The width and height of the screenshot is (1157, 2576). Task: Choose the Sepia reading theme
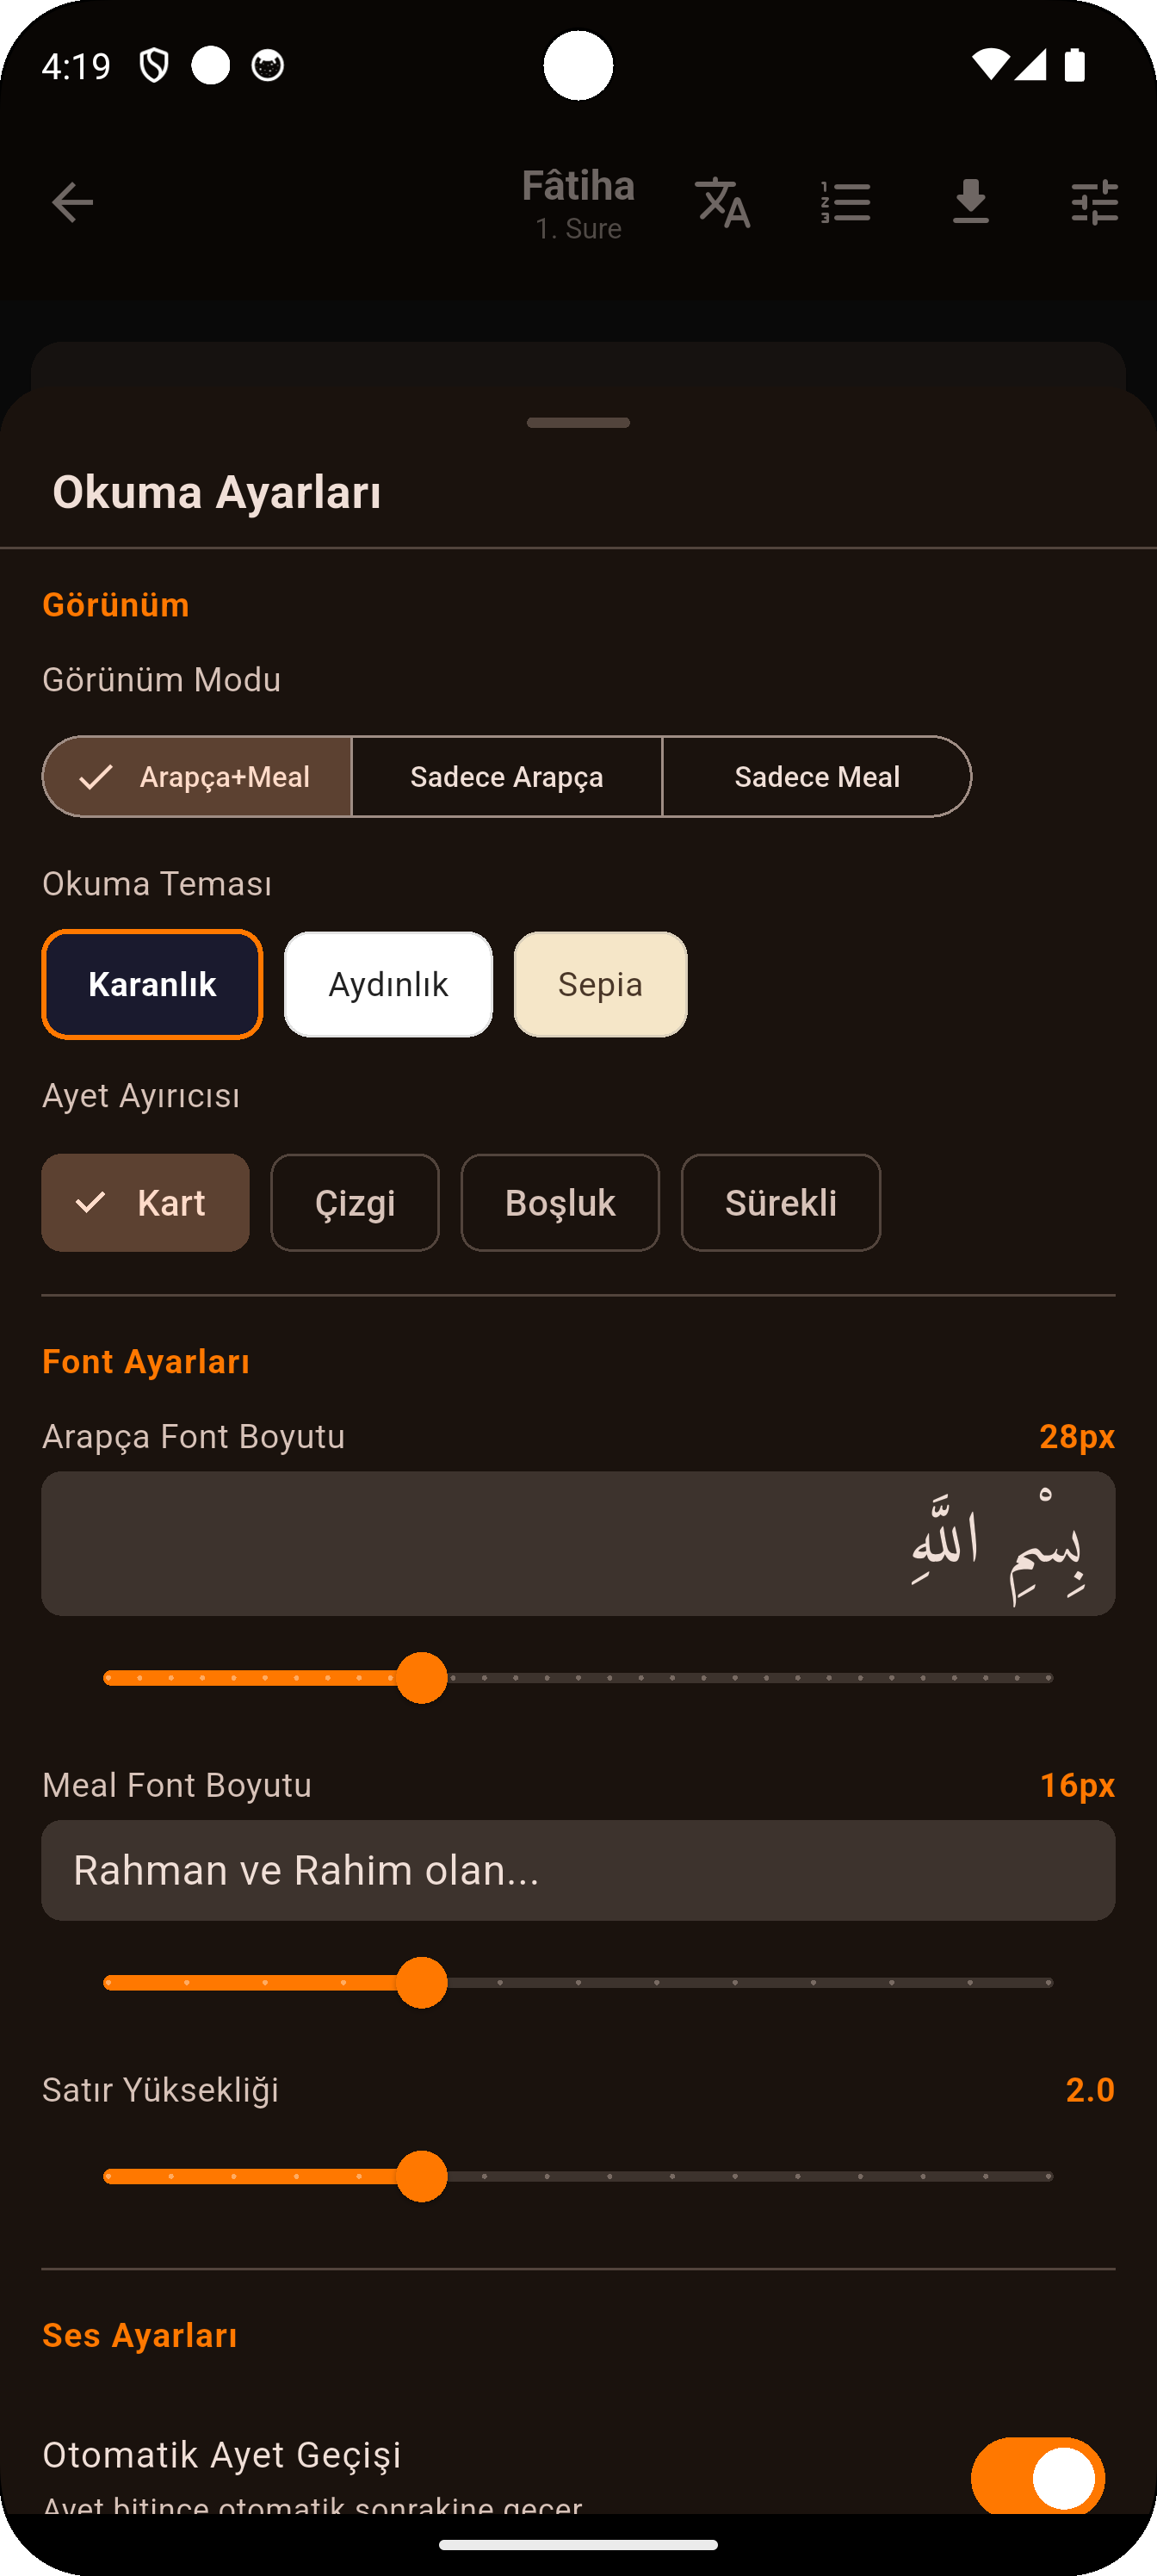pos(600,984)
